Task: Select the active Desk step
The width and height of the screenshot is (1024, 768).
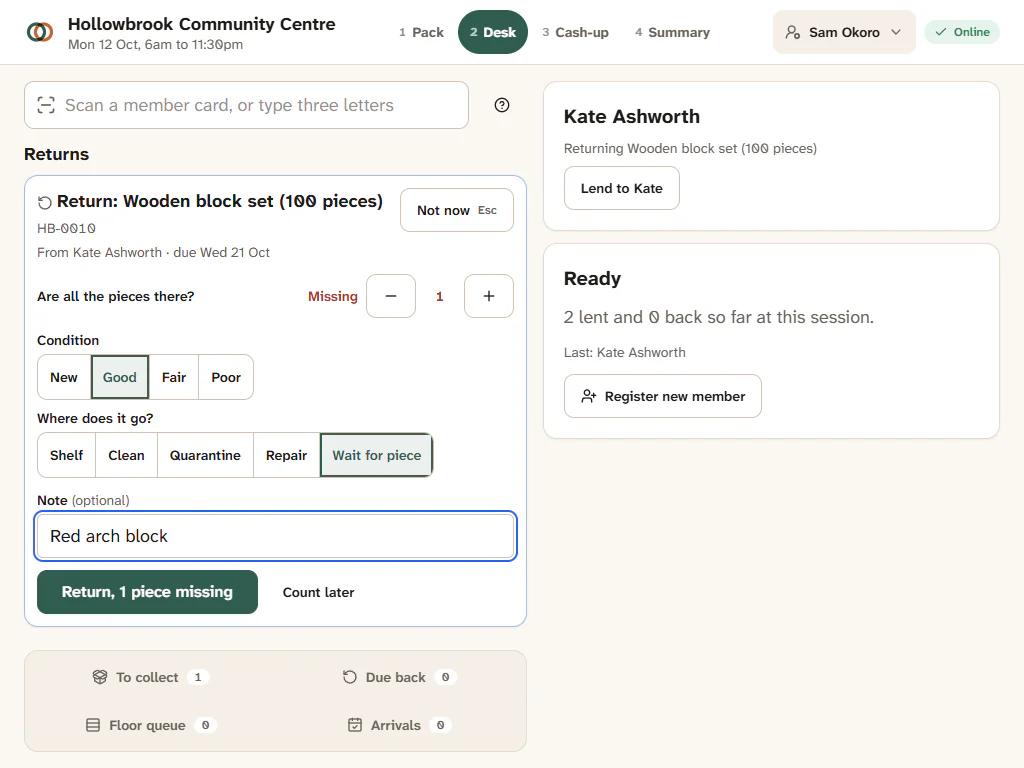Action: click(x=493, y=32)
